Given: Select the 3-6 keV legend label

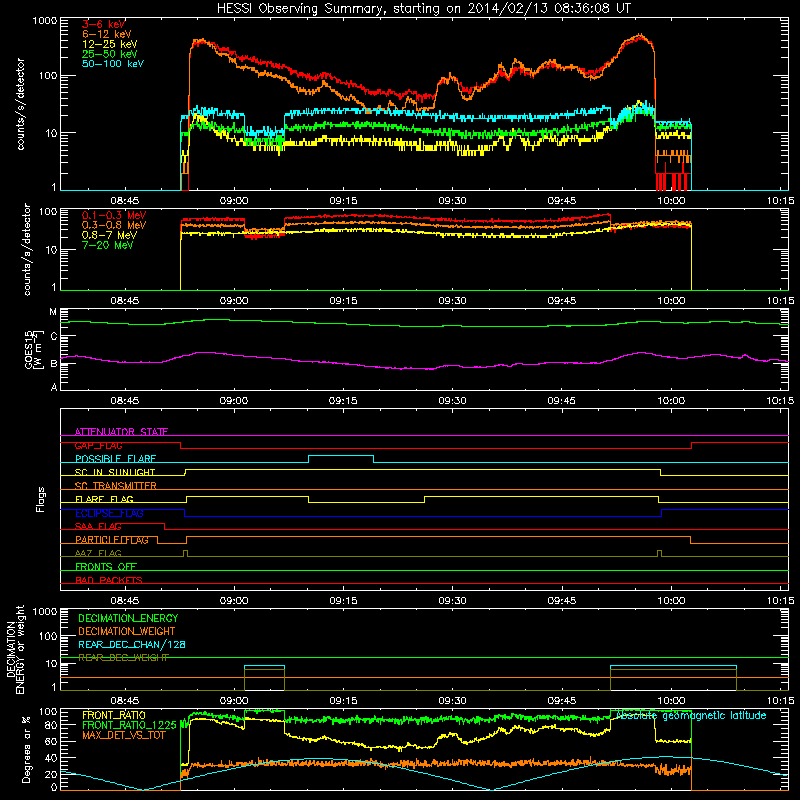Looking at the screenshot, I should coord(104,24).
